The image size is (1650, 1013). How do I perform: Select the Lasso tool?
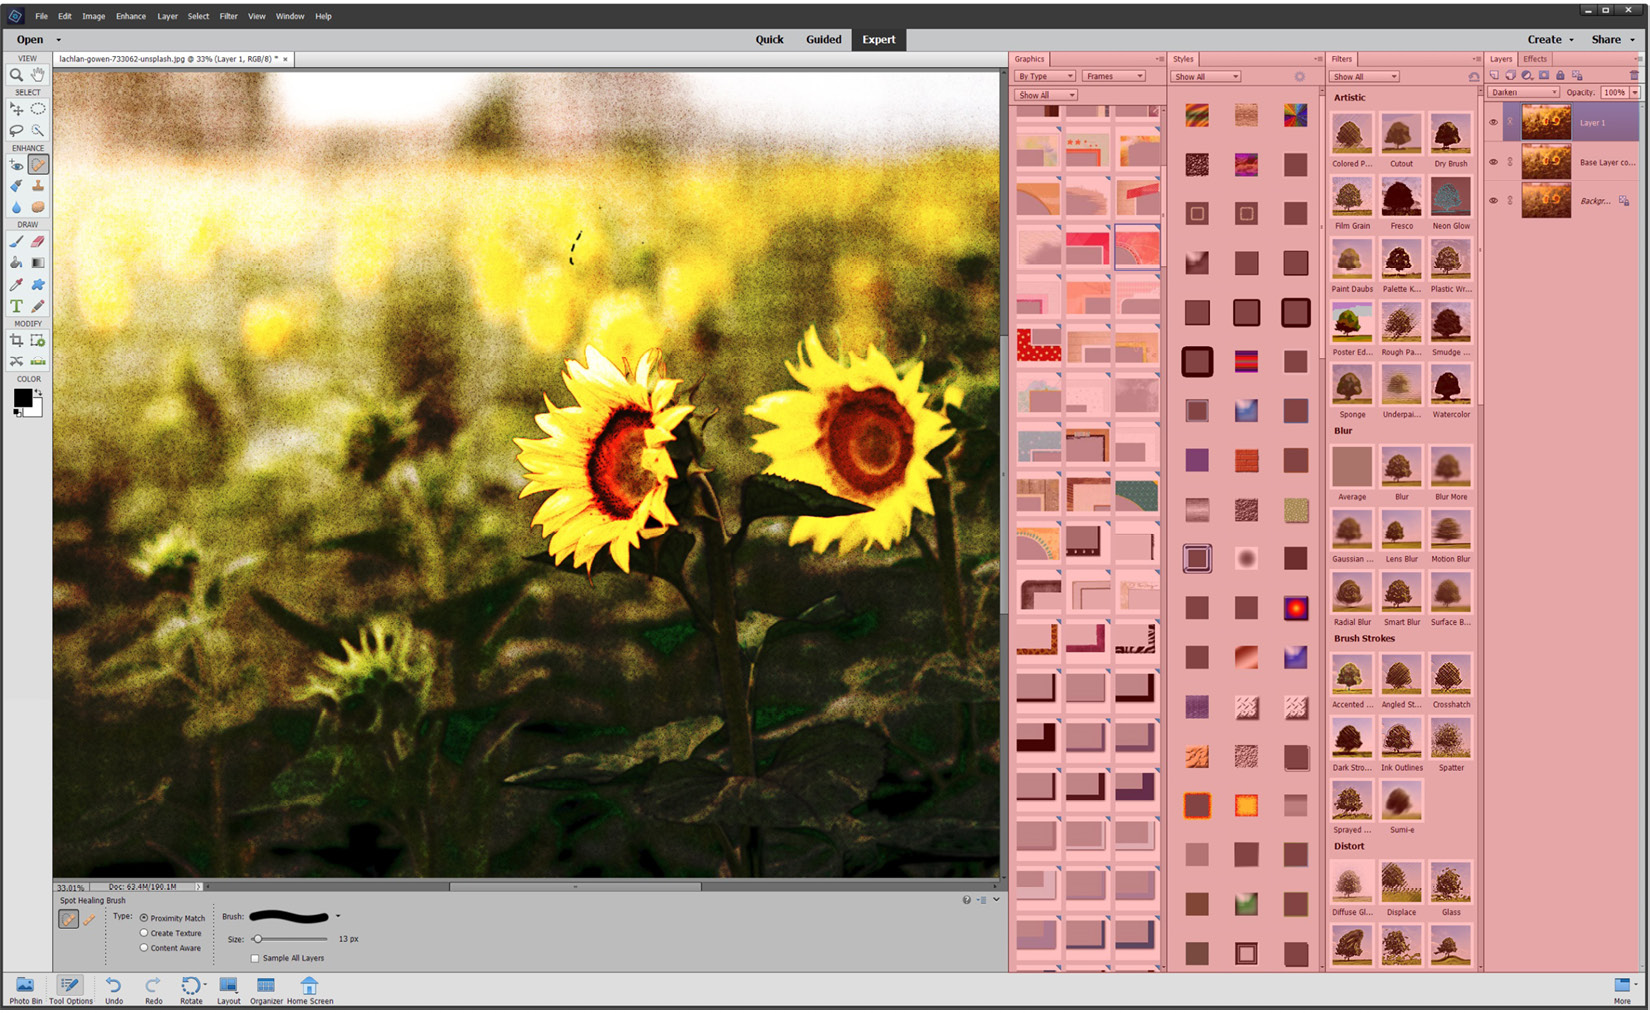click(x=16, y=130)
